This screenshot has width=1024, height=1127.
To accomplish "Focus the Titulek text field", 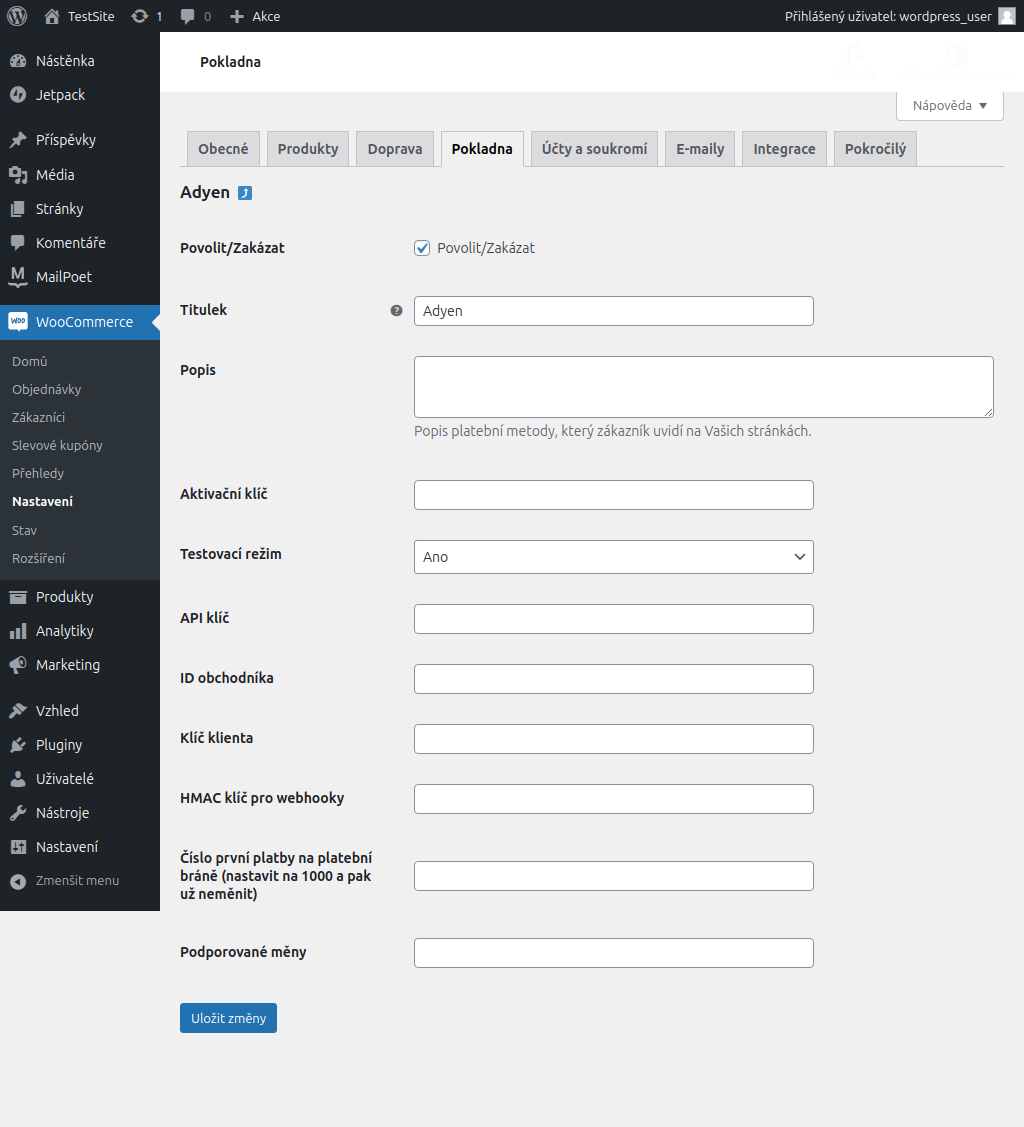I will 614,311.
